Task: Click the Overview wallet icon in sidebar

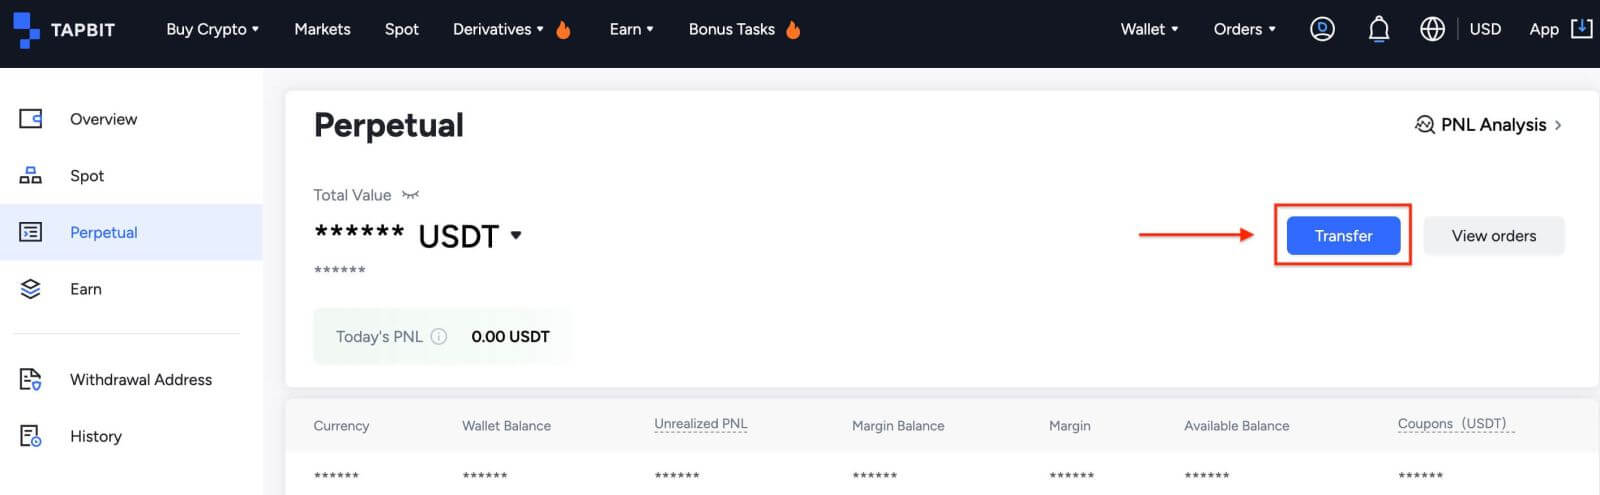Action: [x=31, y=119]
